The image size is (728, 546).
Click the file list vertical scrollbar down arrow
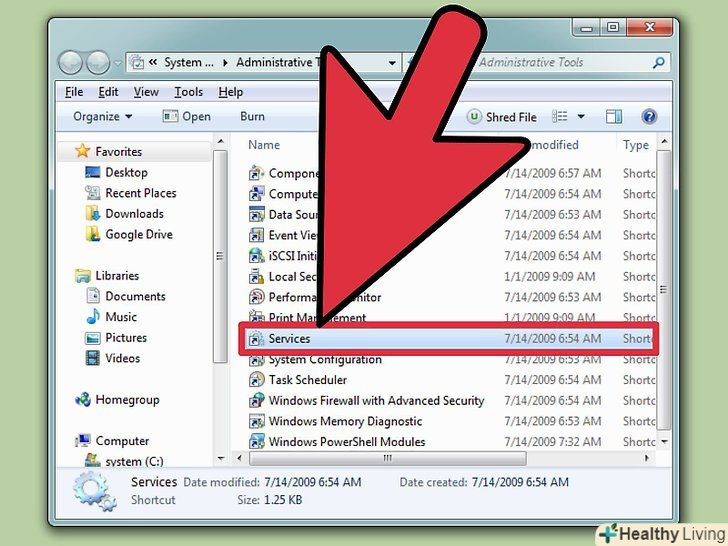(664, 441)
